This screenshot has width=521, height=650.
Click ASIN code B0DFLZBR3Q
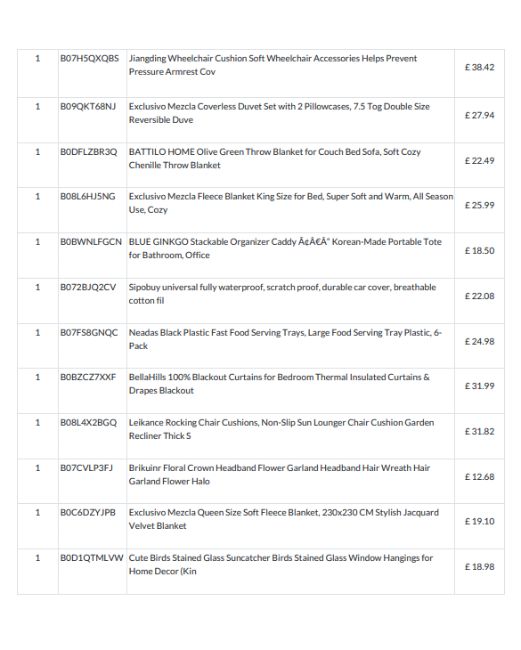[x=89, y=152]
